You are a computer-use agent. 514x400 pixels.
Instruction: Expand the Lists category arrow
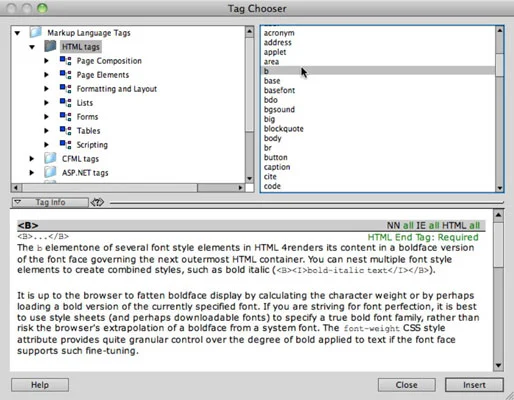pos(46,103)
